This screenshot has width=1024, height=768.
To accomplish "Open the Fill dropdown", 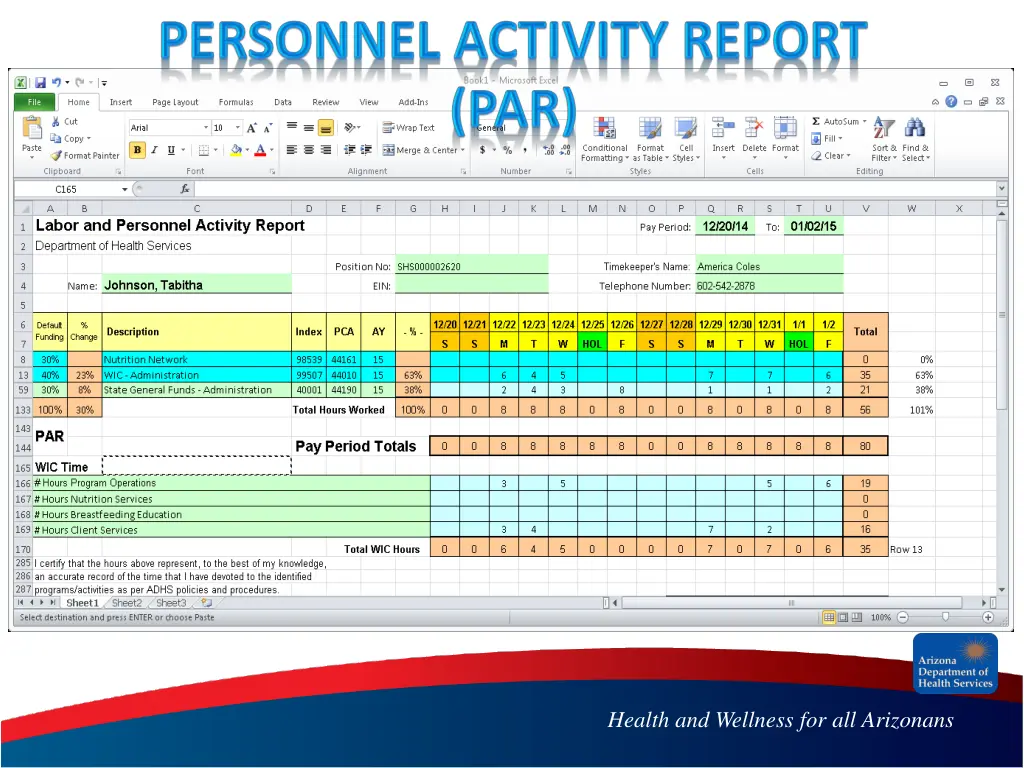I will [x=827, y=138].
